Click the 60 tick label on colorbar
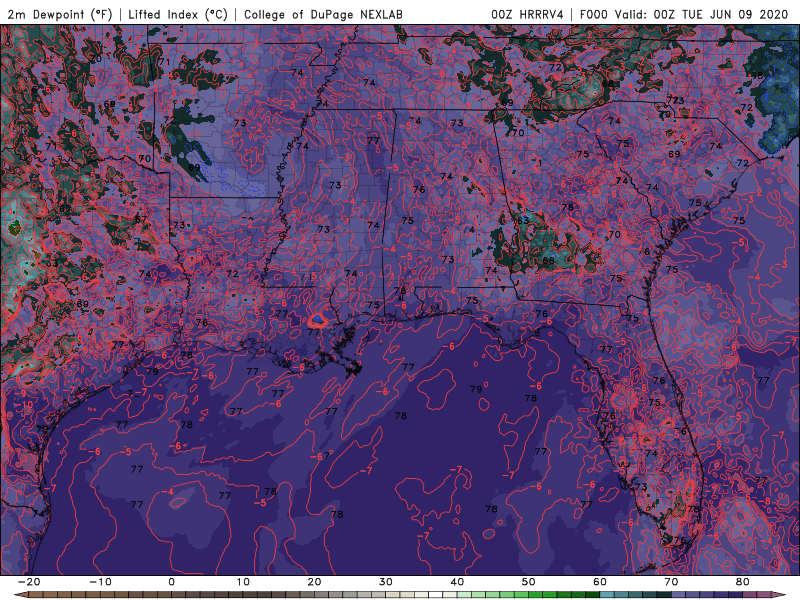This screenshot has width=800, height=600. click(600, 582)
